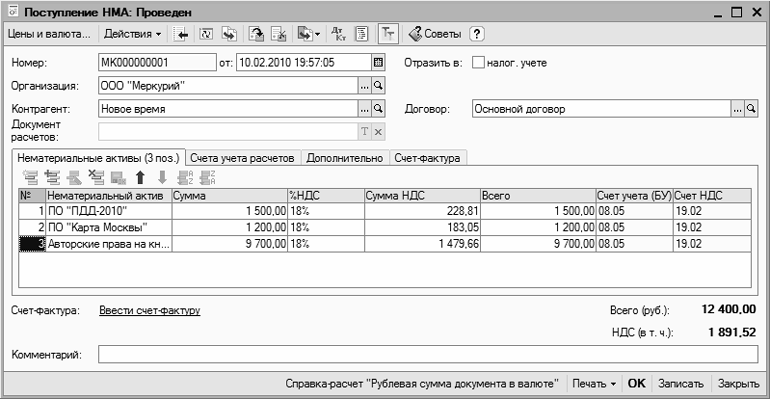Open the Дополнительно tab
Screen dimensions: 770x399
[345, 158]
